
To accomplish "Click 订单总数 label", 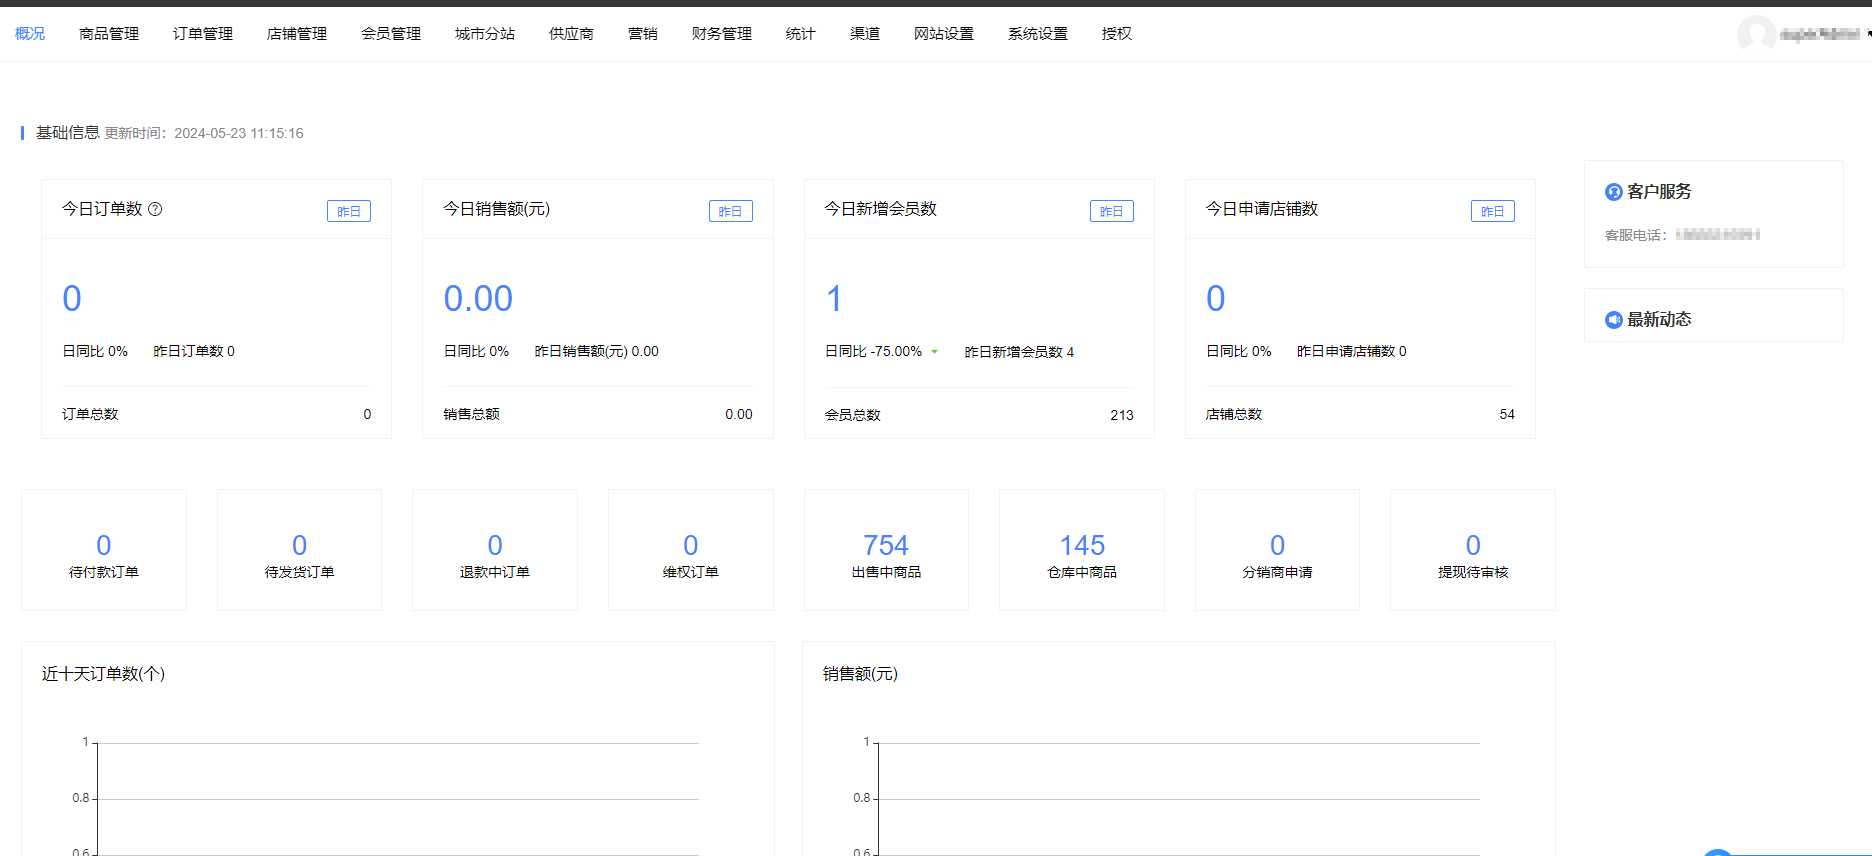I will click(x=90, y=414).
